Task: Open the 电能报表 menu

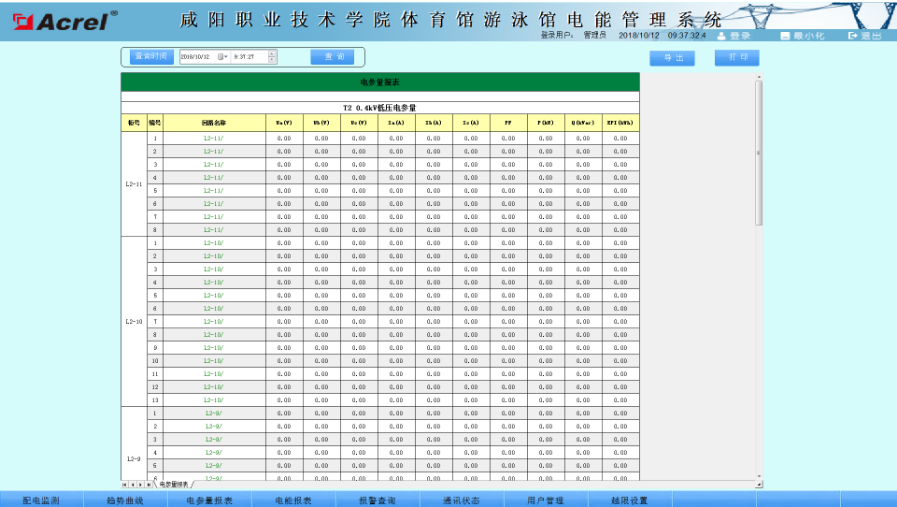Action: coord(293,500)
